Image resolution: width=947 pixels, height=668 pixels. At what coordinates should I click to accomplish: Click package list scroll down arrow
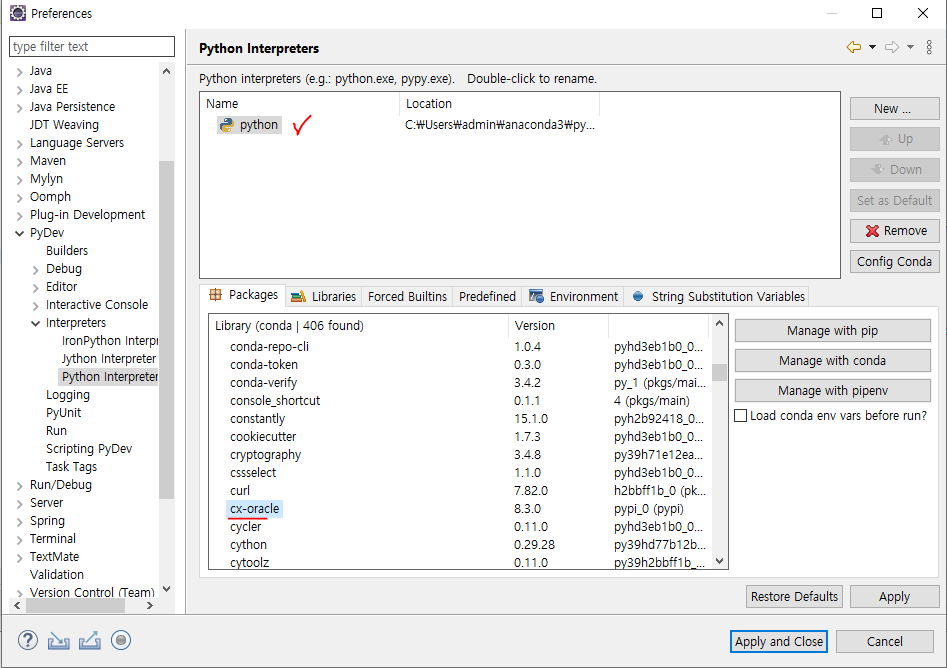pos(719,561)
